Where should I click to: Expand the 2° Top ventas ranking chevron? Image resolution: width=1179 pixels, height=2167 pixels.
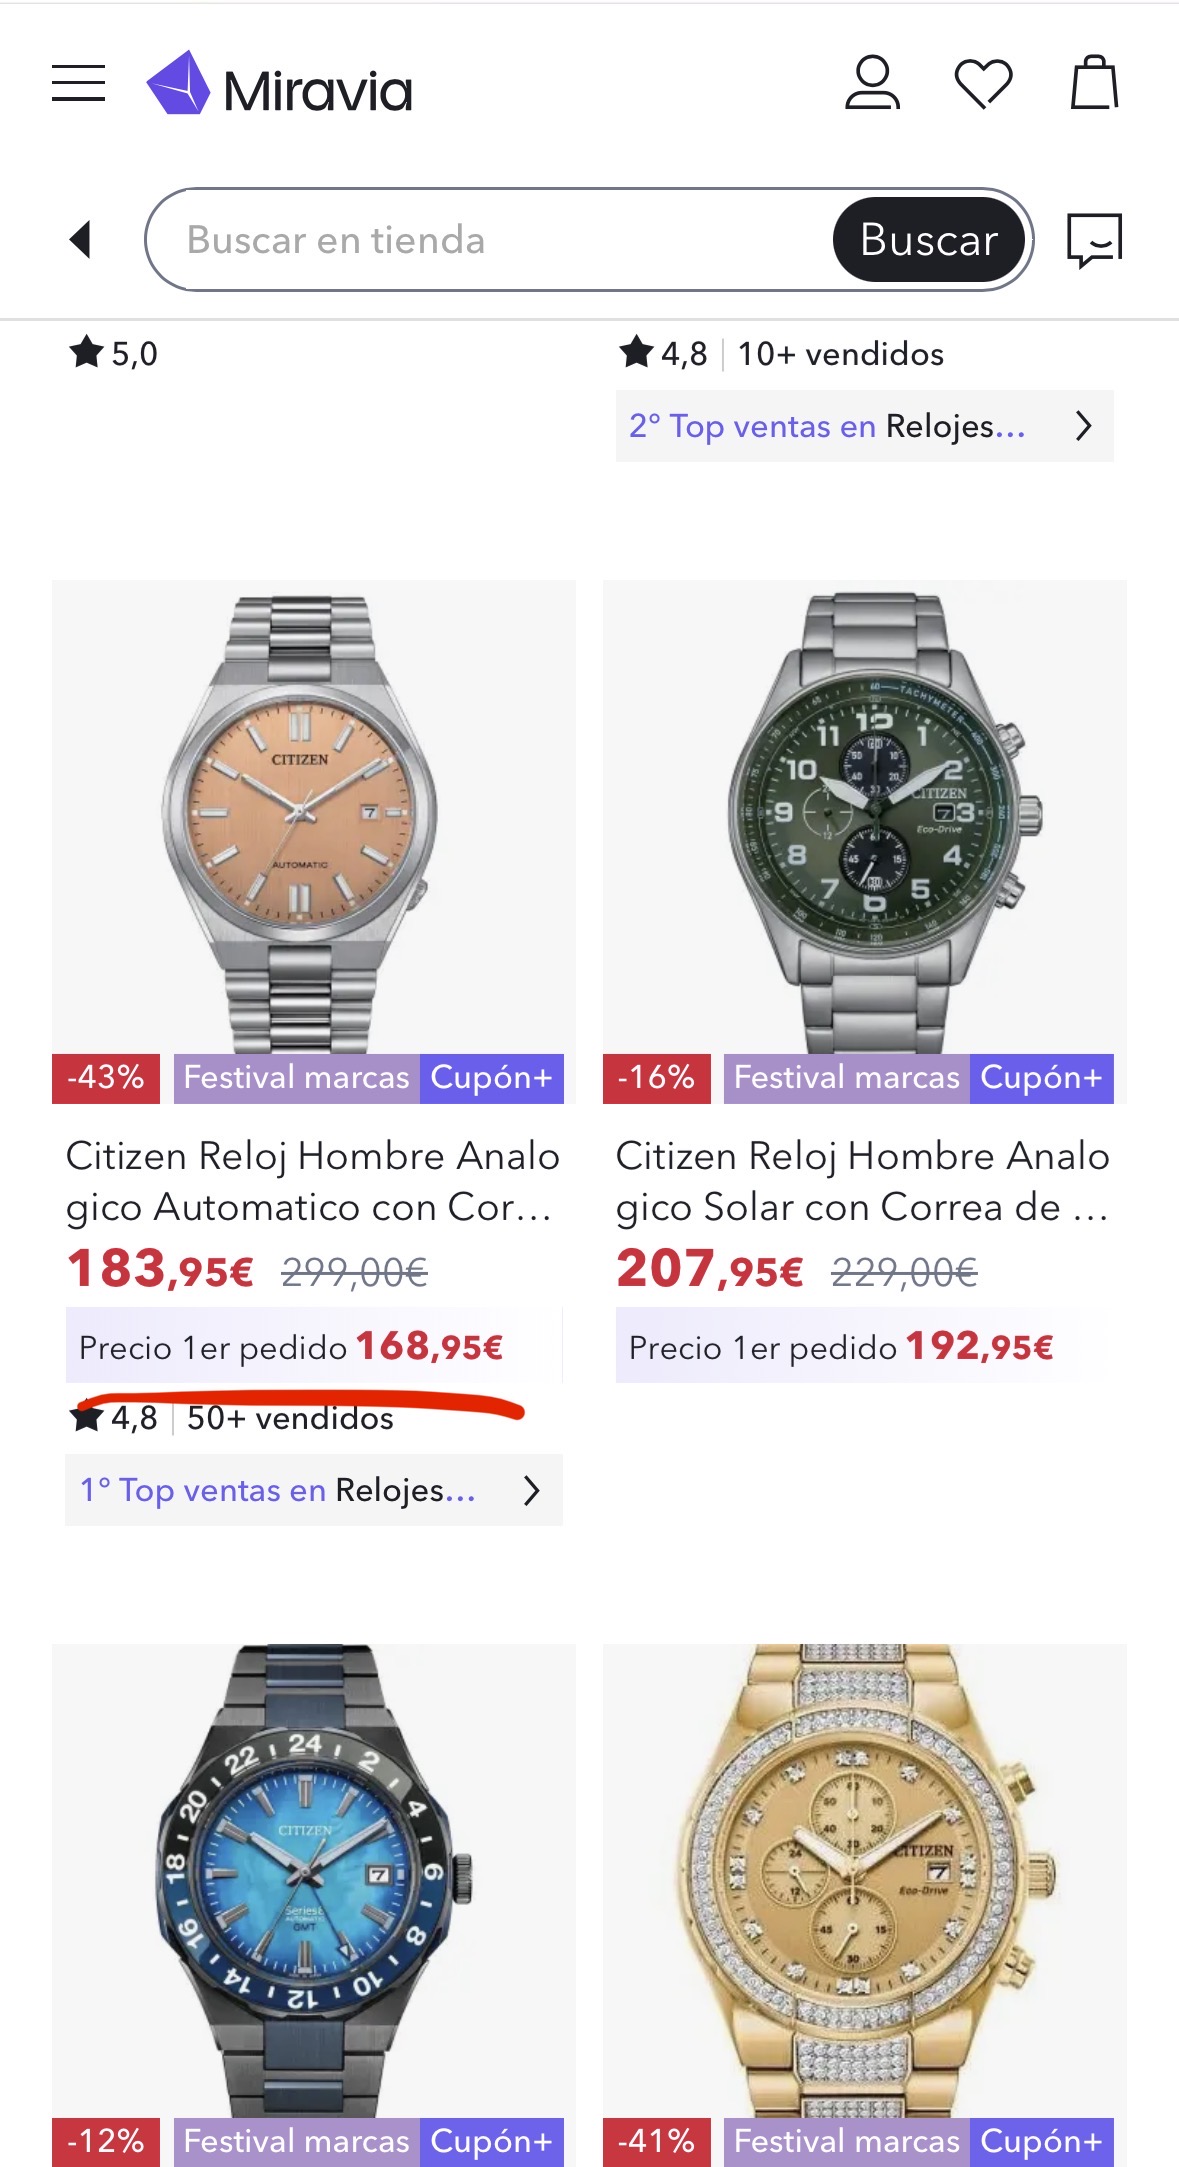coord(1083,426)
